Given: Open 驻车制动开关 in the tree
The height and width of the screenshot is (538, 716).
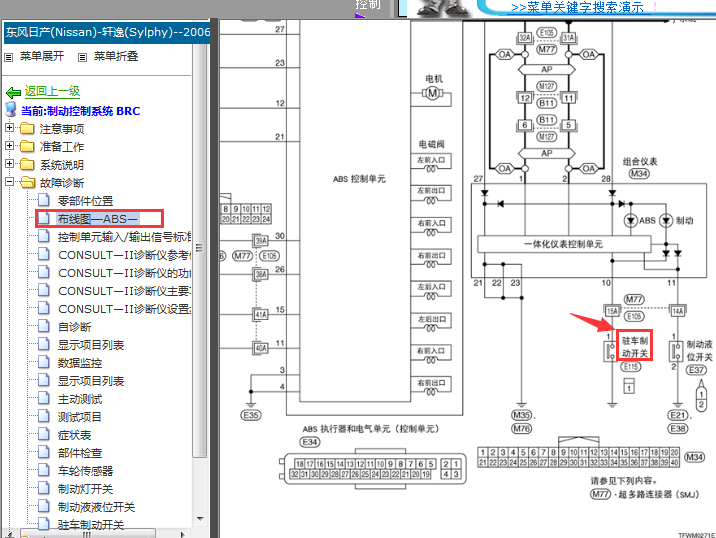Looking at the screenshot, I should coord(91,525).
